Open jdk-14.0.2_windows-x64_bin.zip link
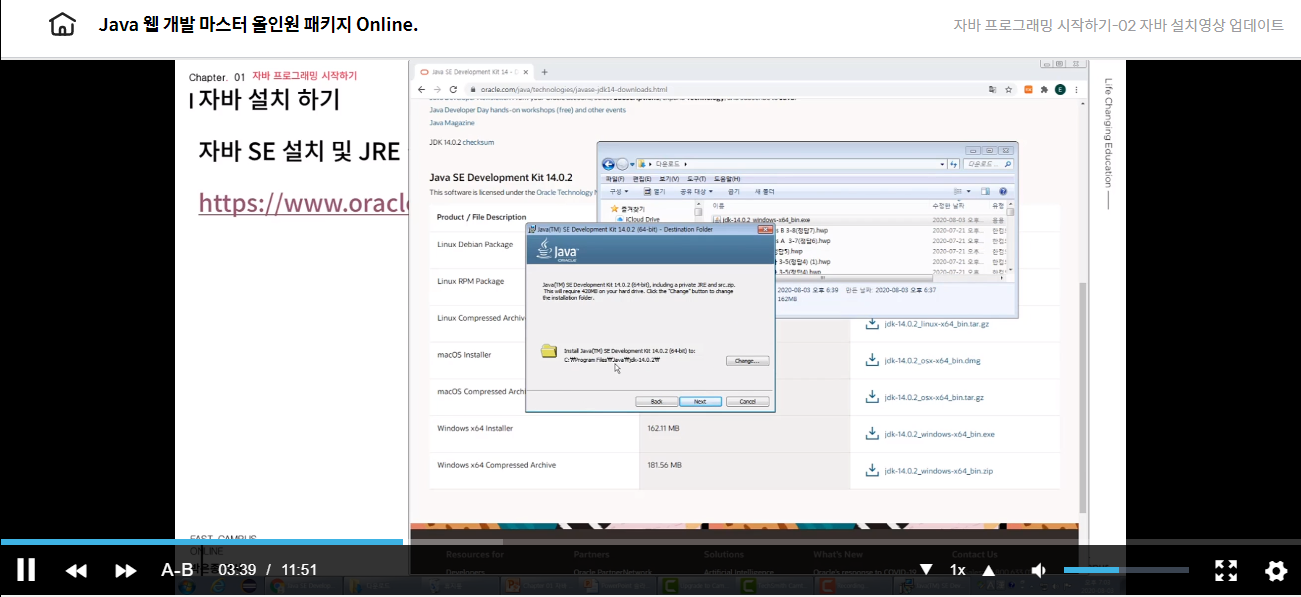 pyautogui.click(x=938, y=471)
